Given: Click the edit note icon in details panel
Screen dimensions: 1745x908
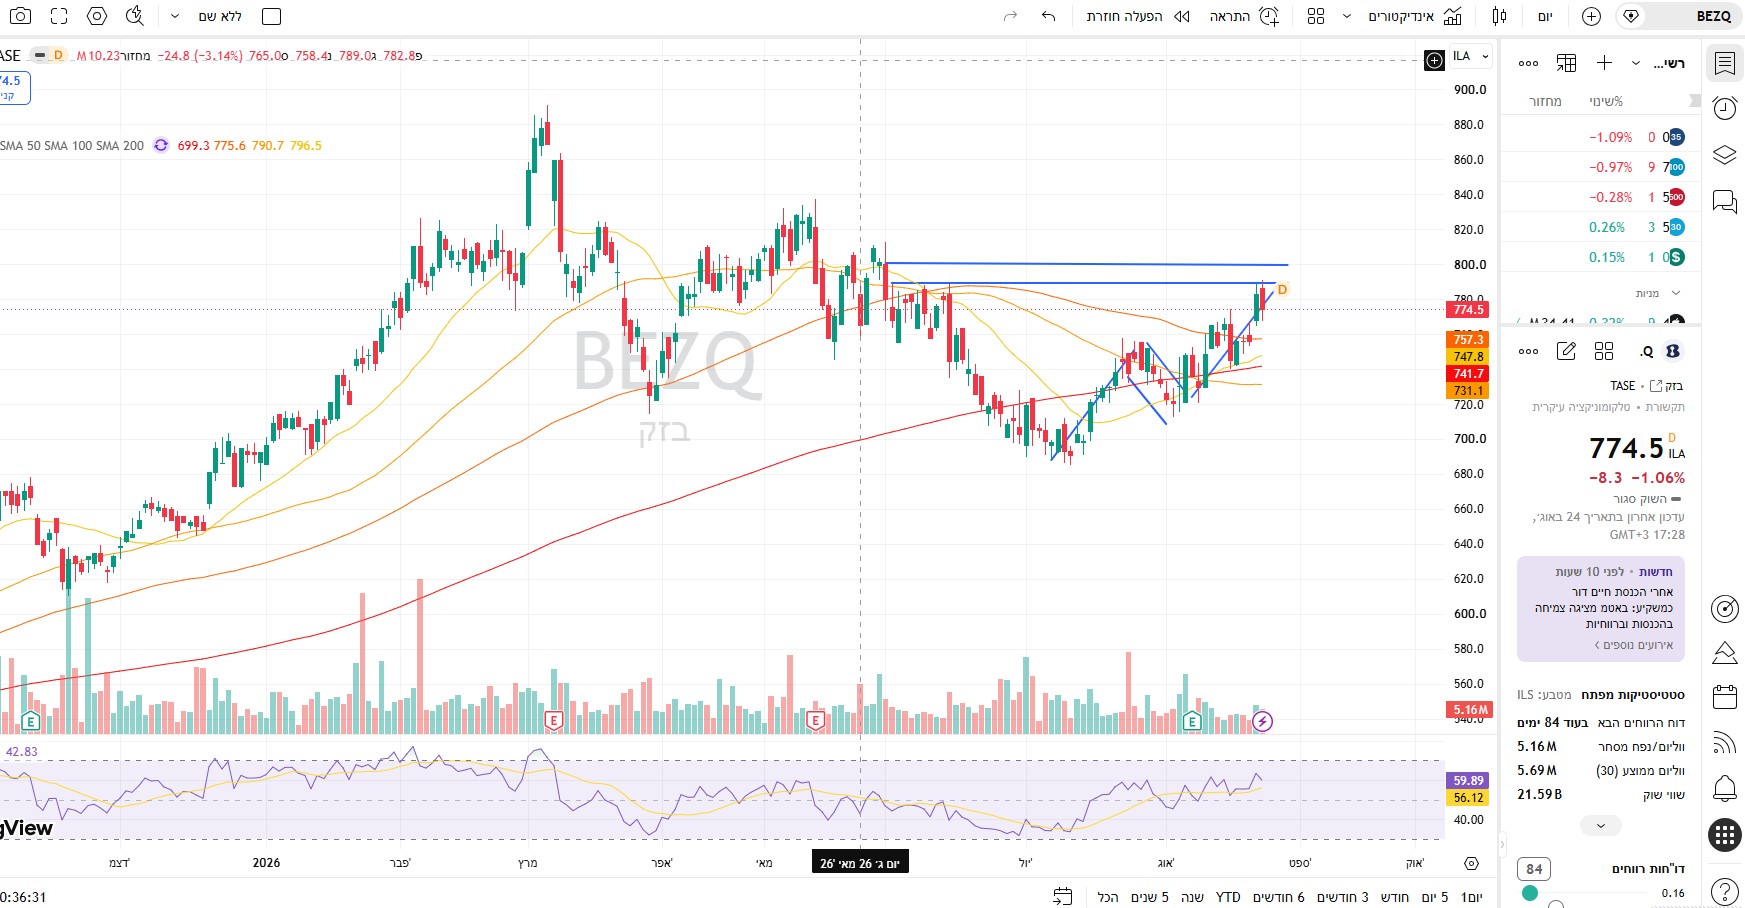Looking at the screenshot, I should [1566, 351].
